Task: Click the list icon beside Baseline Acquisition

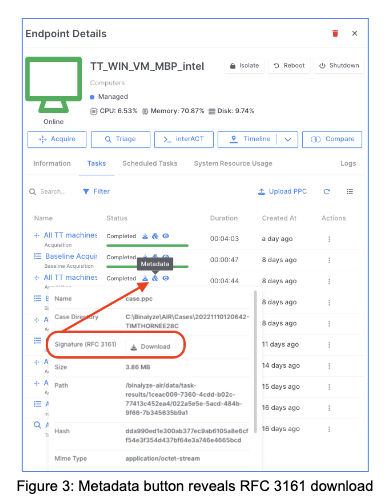Action: [x=37, y=256]
